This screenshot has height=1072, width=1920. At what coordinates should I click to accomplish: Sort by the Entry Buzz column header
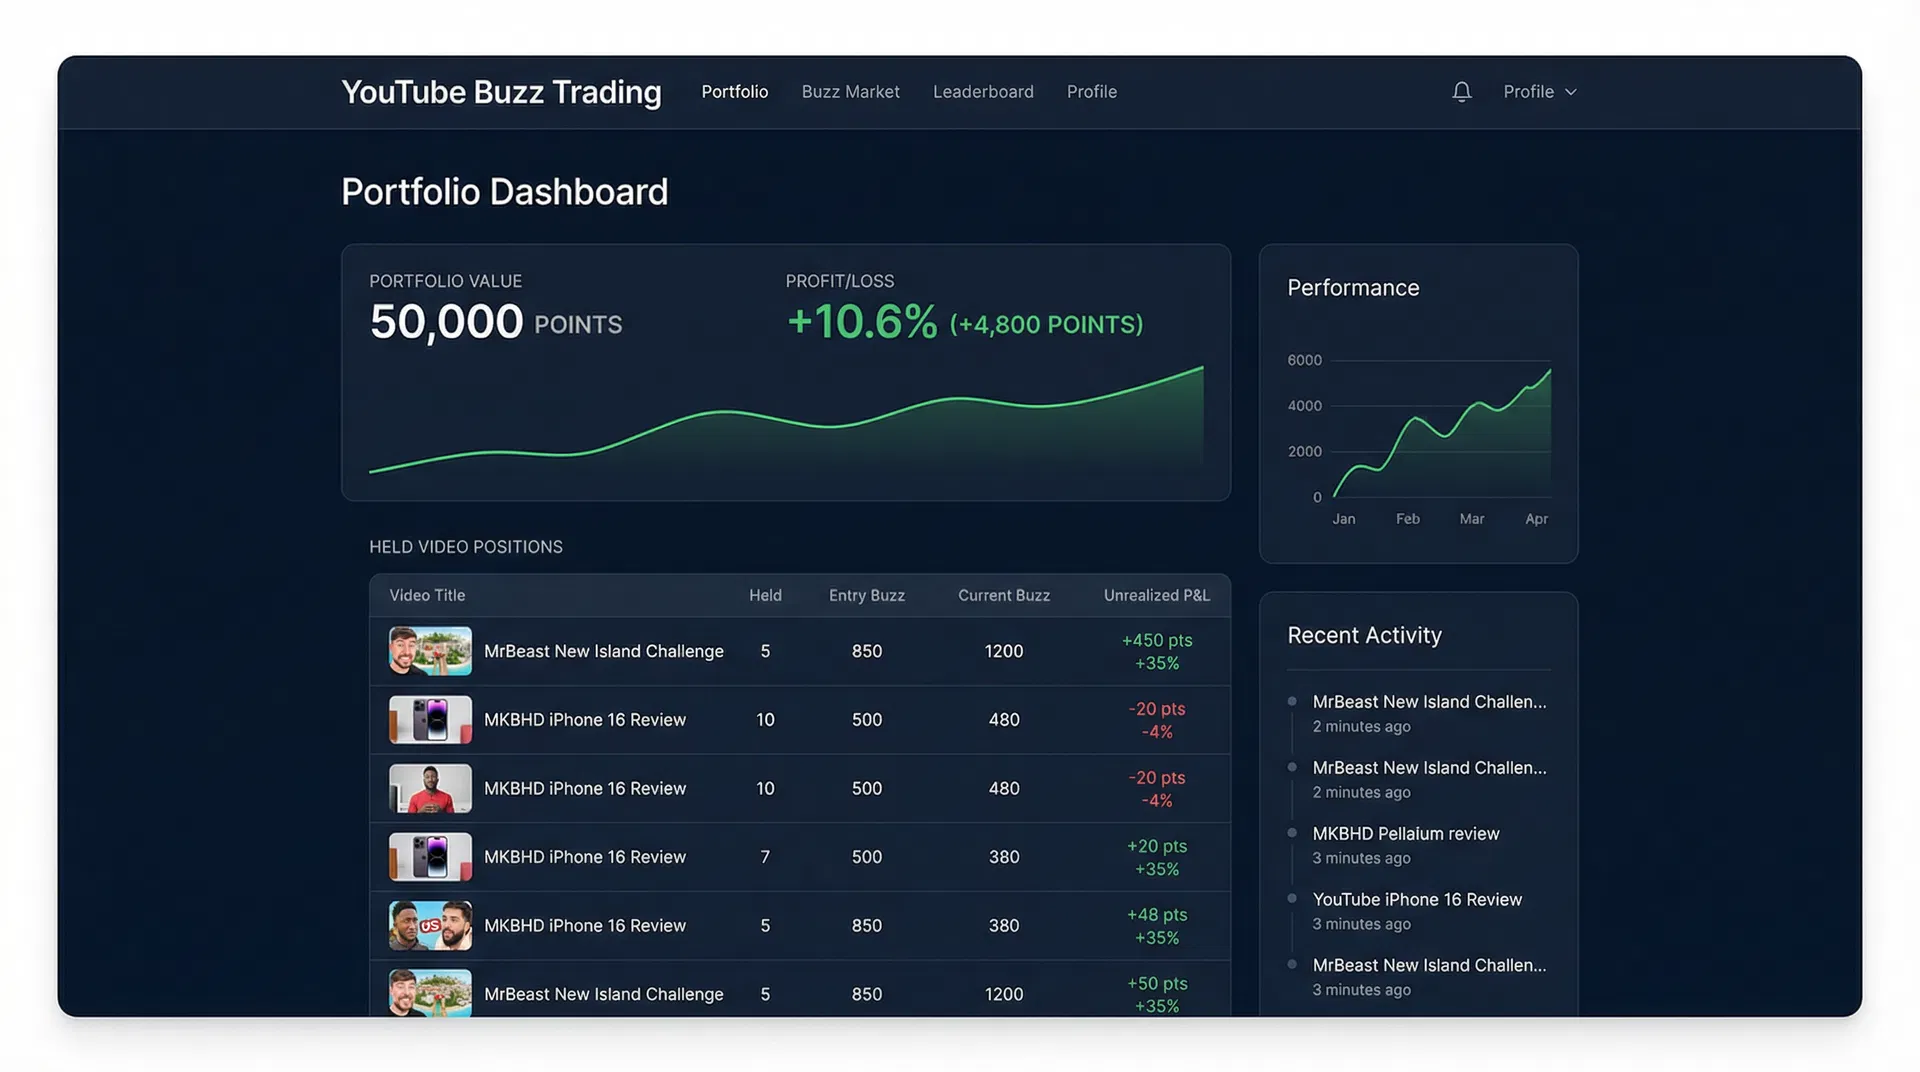point(867,595)
